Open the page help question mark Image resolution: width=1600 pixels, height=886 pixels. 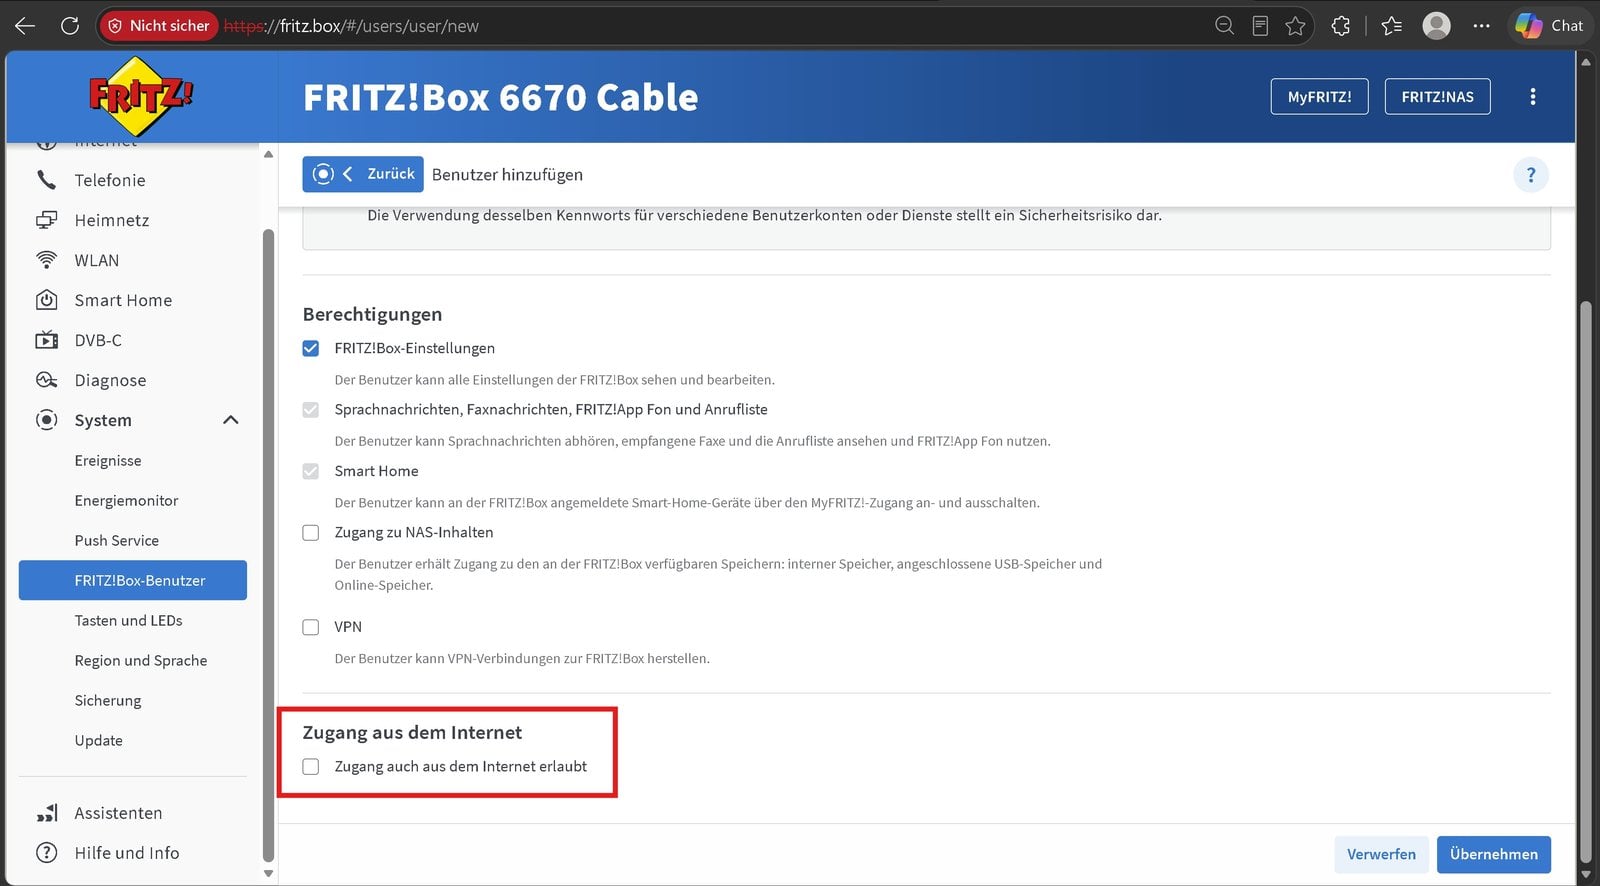tap(1530, 175)
